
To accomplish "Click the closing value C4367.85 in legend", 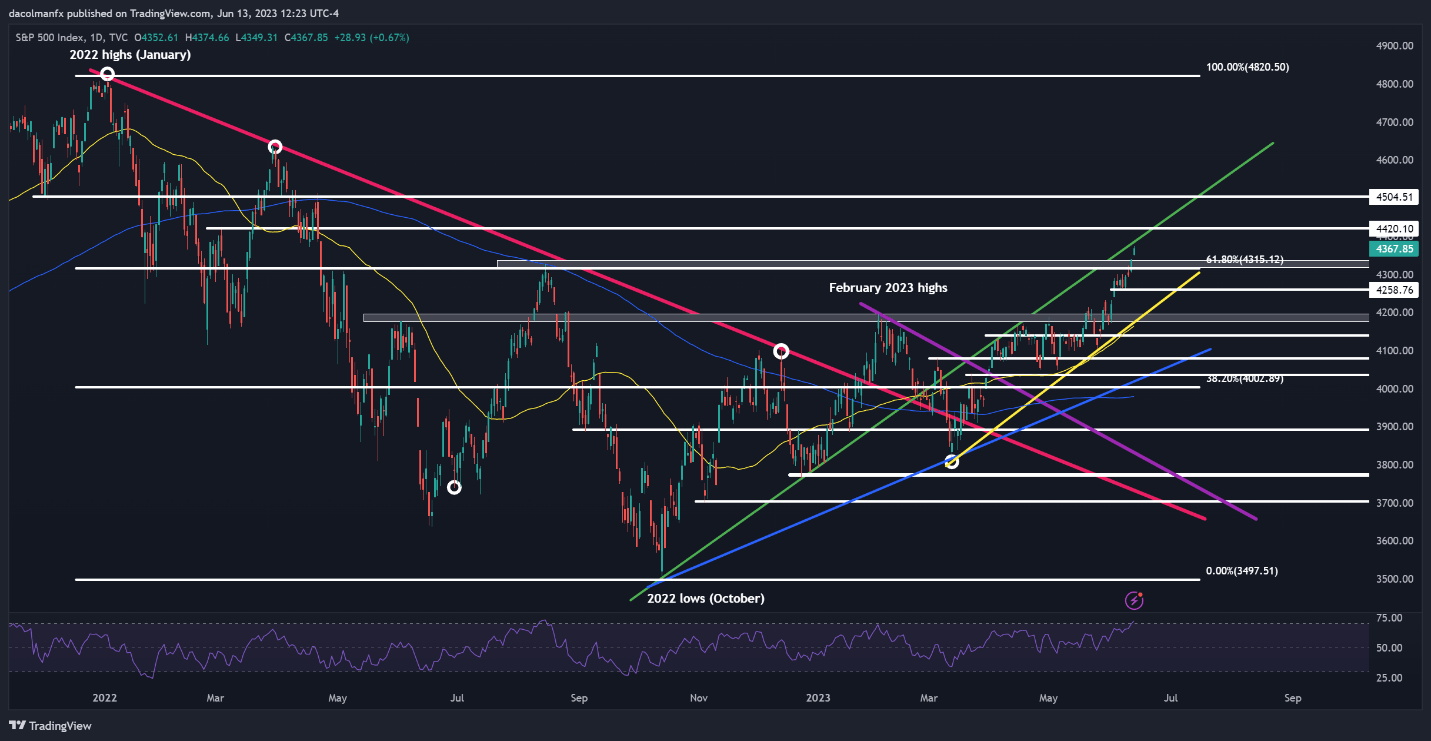I will (308, 37).
